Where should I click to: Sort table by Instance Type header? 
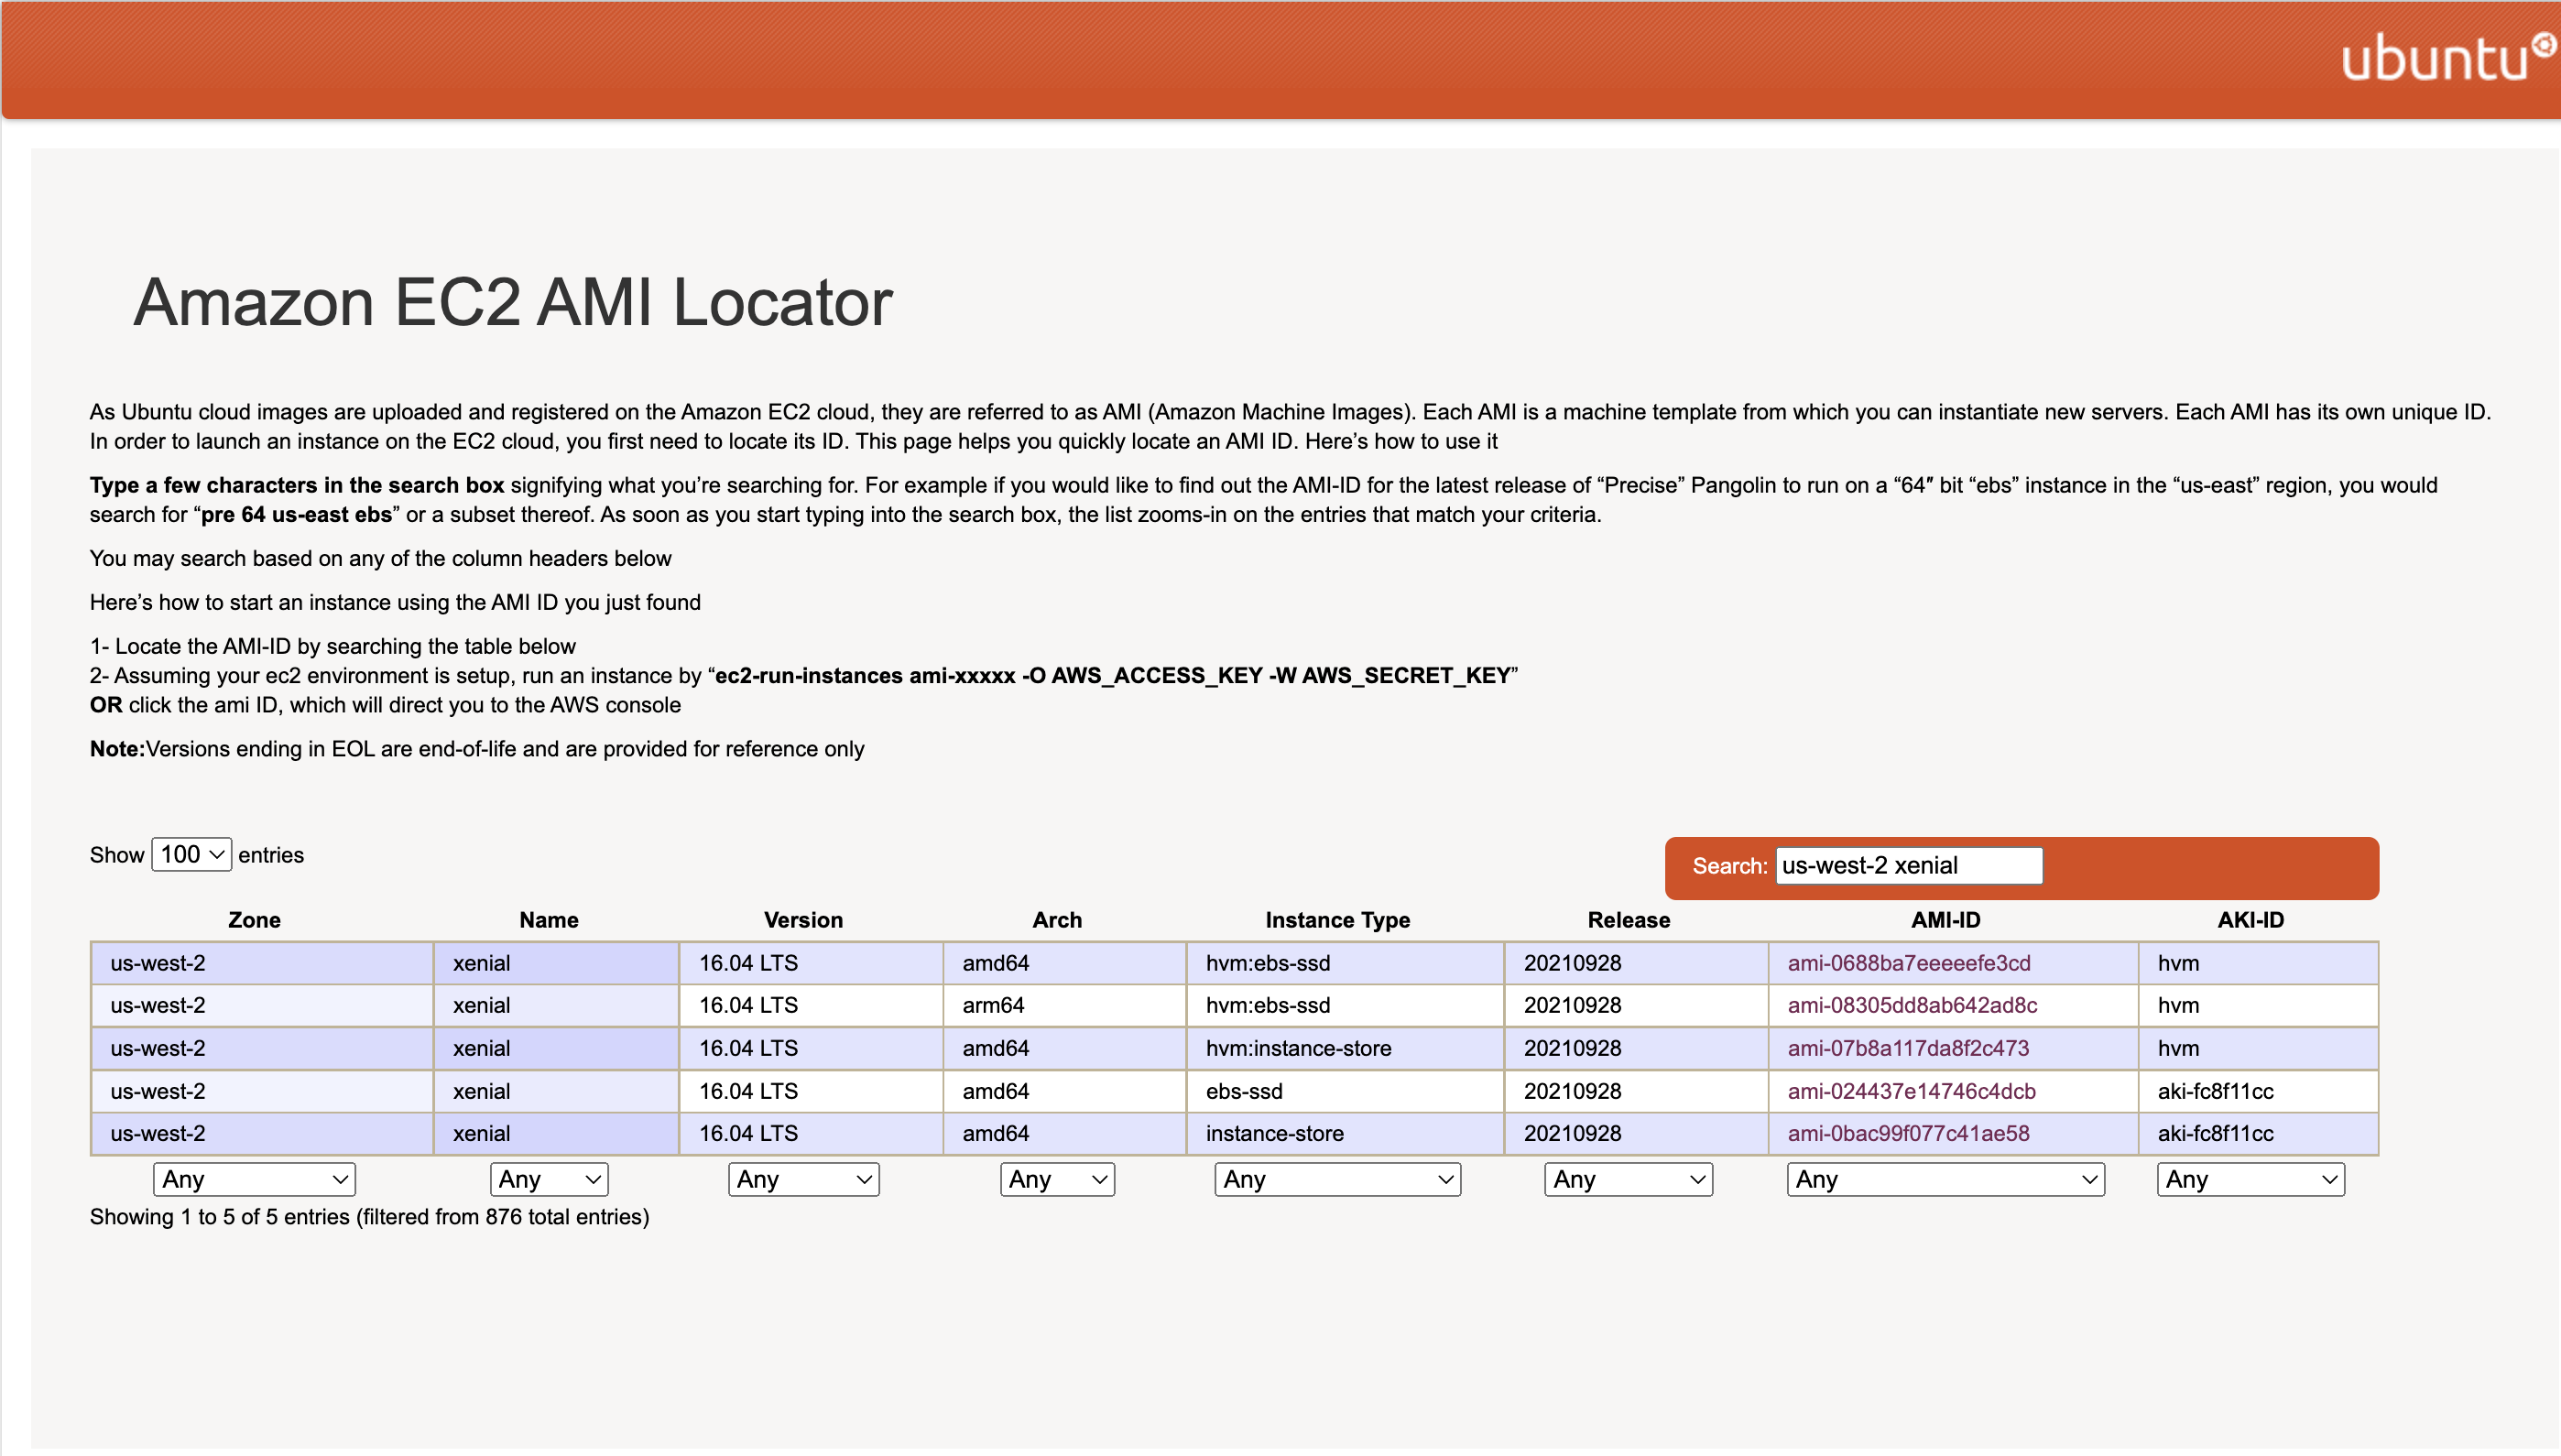(x=1337, y=920)
